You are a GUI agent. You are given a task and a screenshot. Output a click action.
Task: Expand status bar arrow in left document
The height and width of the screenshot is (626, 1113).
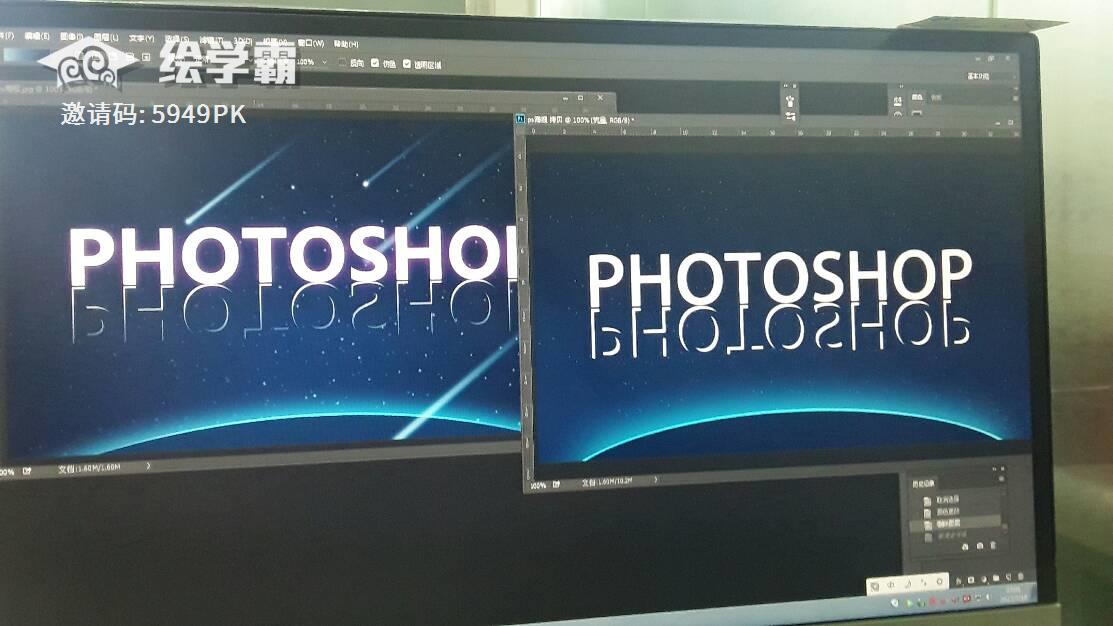coord(148,466)
